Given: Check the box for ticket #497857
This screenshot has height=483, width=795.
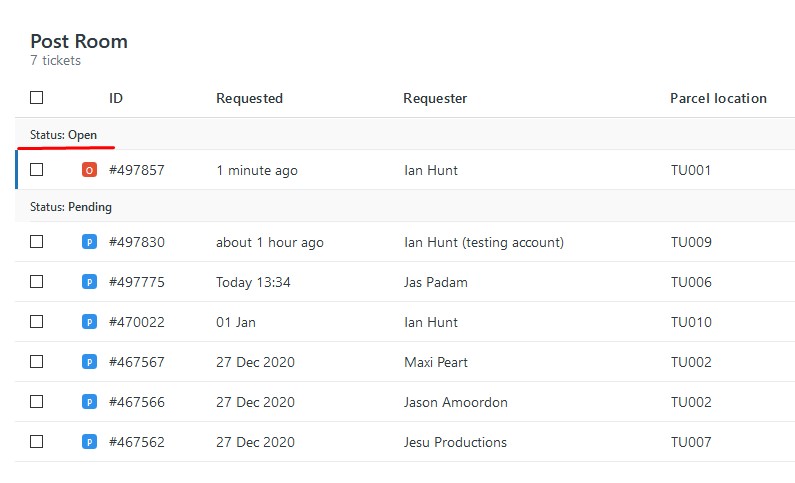Looking at the screenshot, I should [37, 170].
